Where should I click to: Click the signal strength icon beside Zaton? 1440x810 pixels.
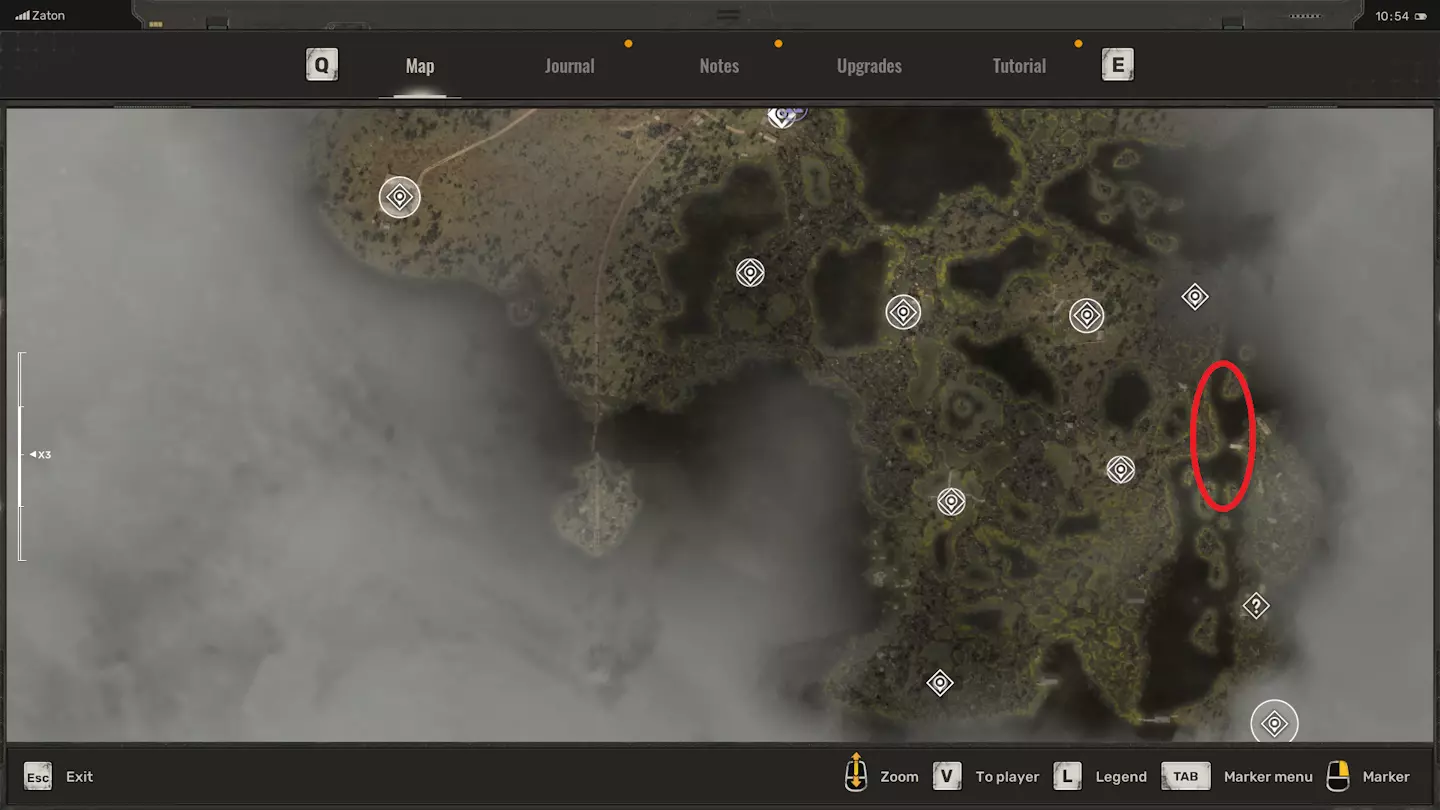pyautogui.click(x=22, y=16)
